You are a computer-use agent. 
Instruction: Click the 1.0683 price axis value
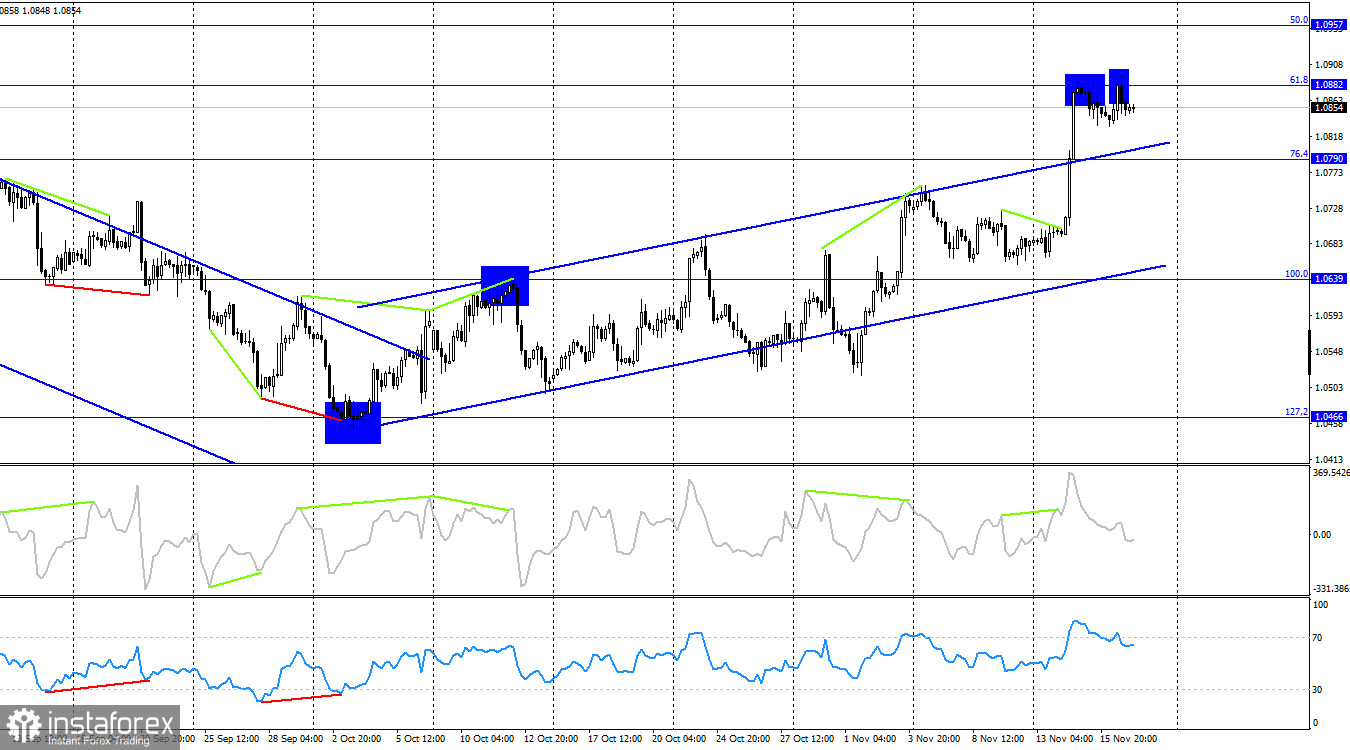(x=1329, y=243)
